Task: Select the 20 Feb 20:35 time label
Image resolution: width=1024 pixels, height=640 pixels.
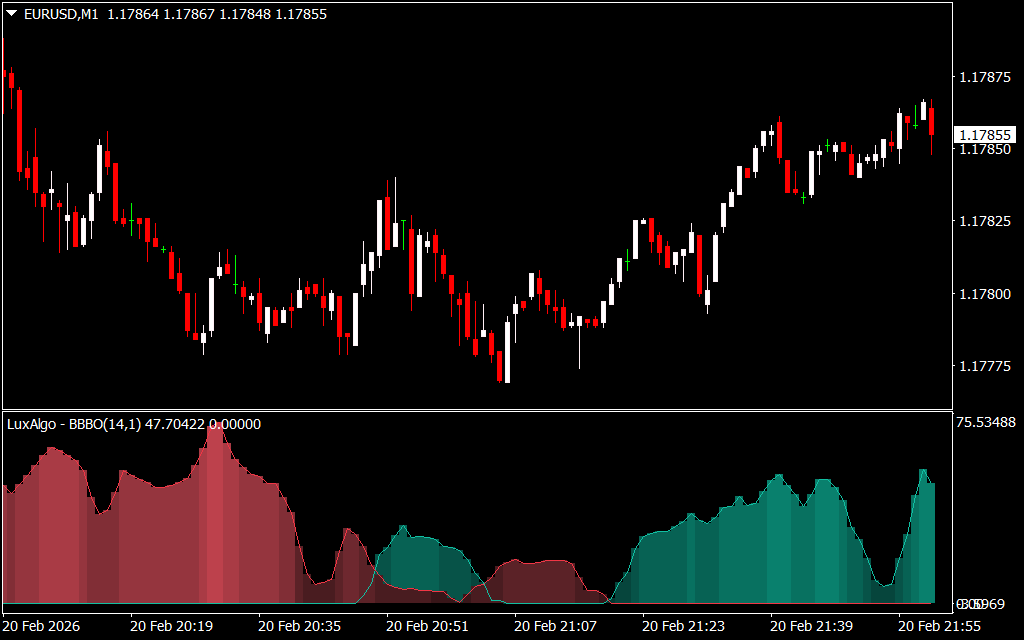Action: (299, 625)
